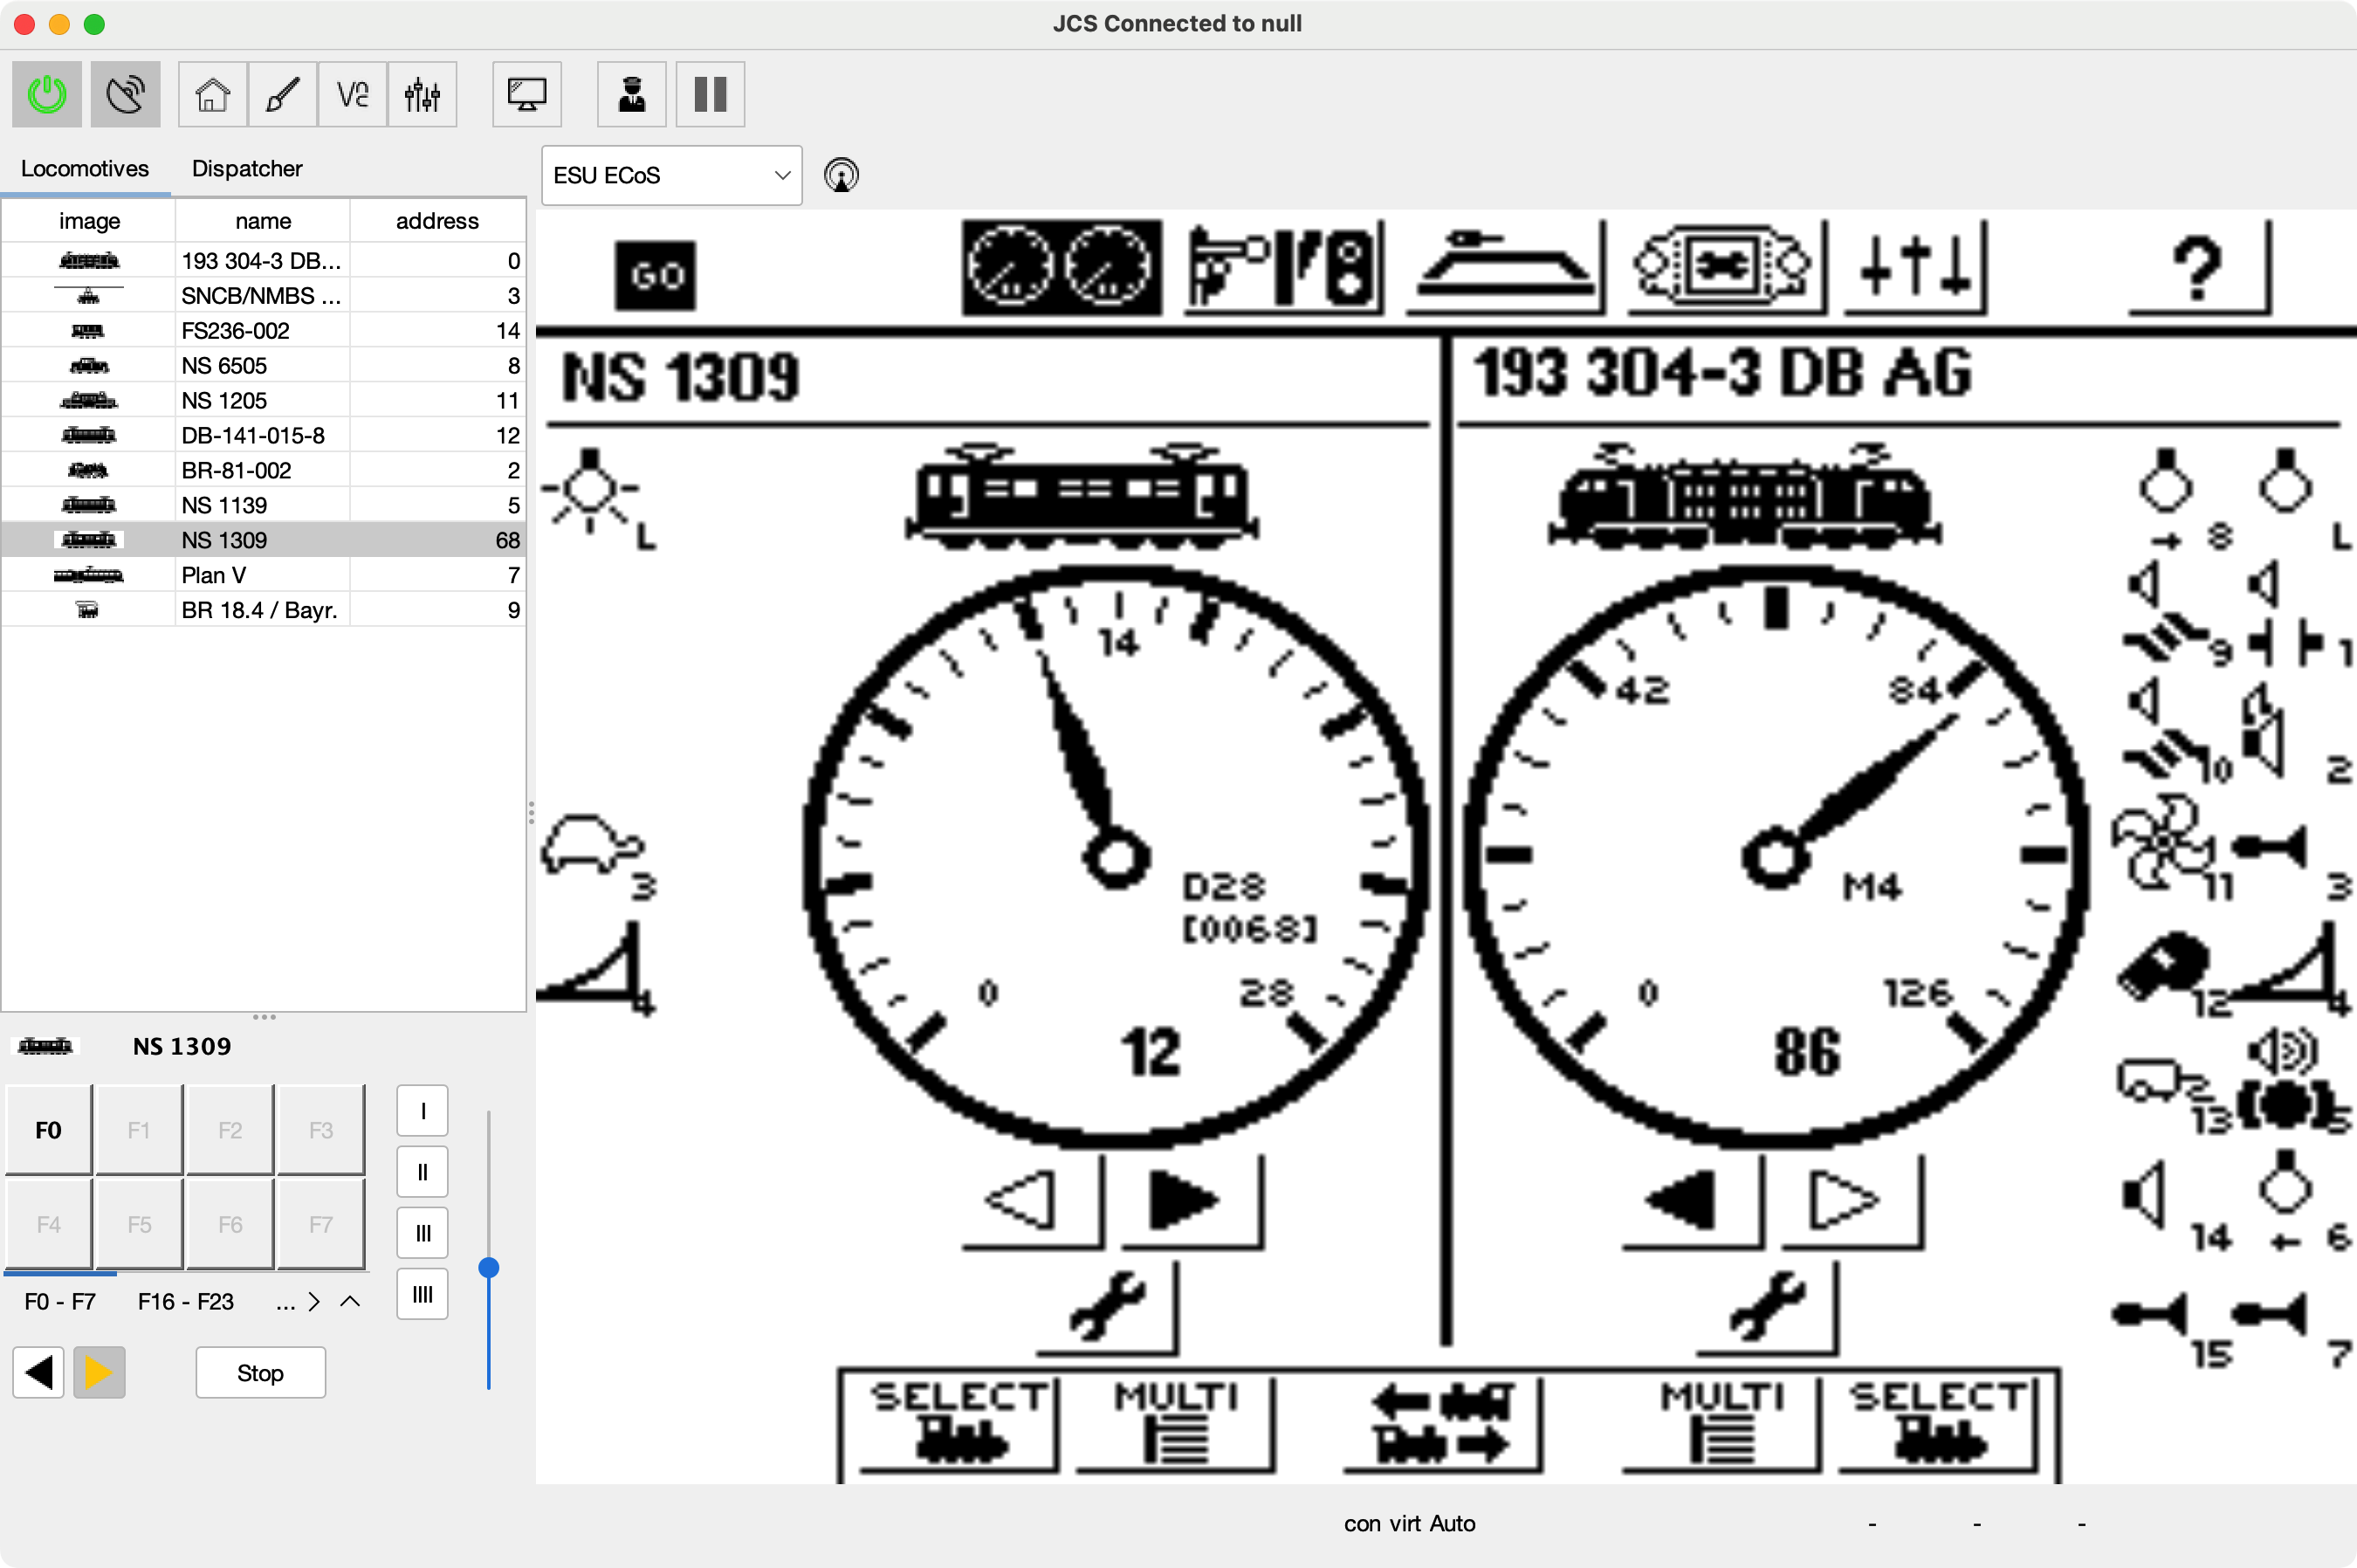This screenshot has width=2357, height=1568.
Task: Toggle F7 function button
Action: pyautogui.click(x=321, y=1224)
